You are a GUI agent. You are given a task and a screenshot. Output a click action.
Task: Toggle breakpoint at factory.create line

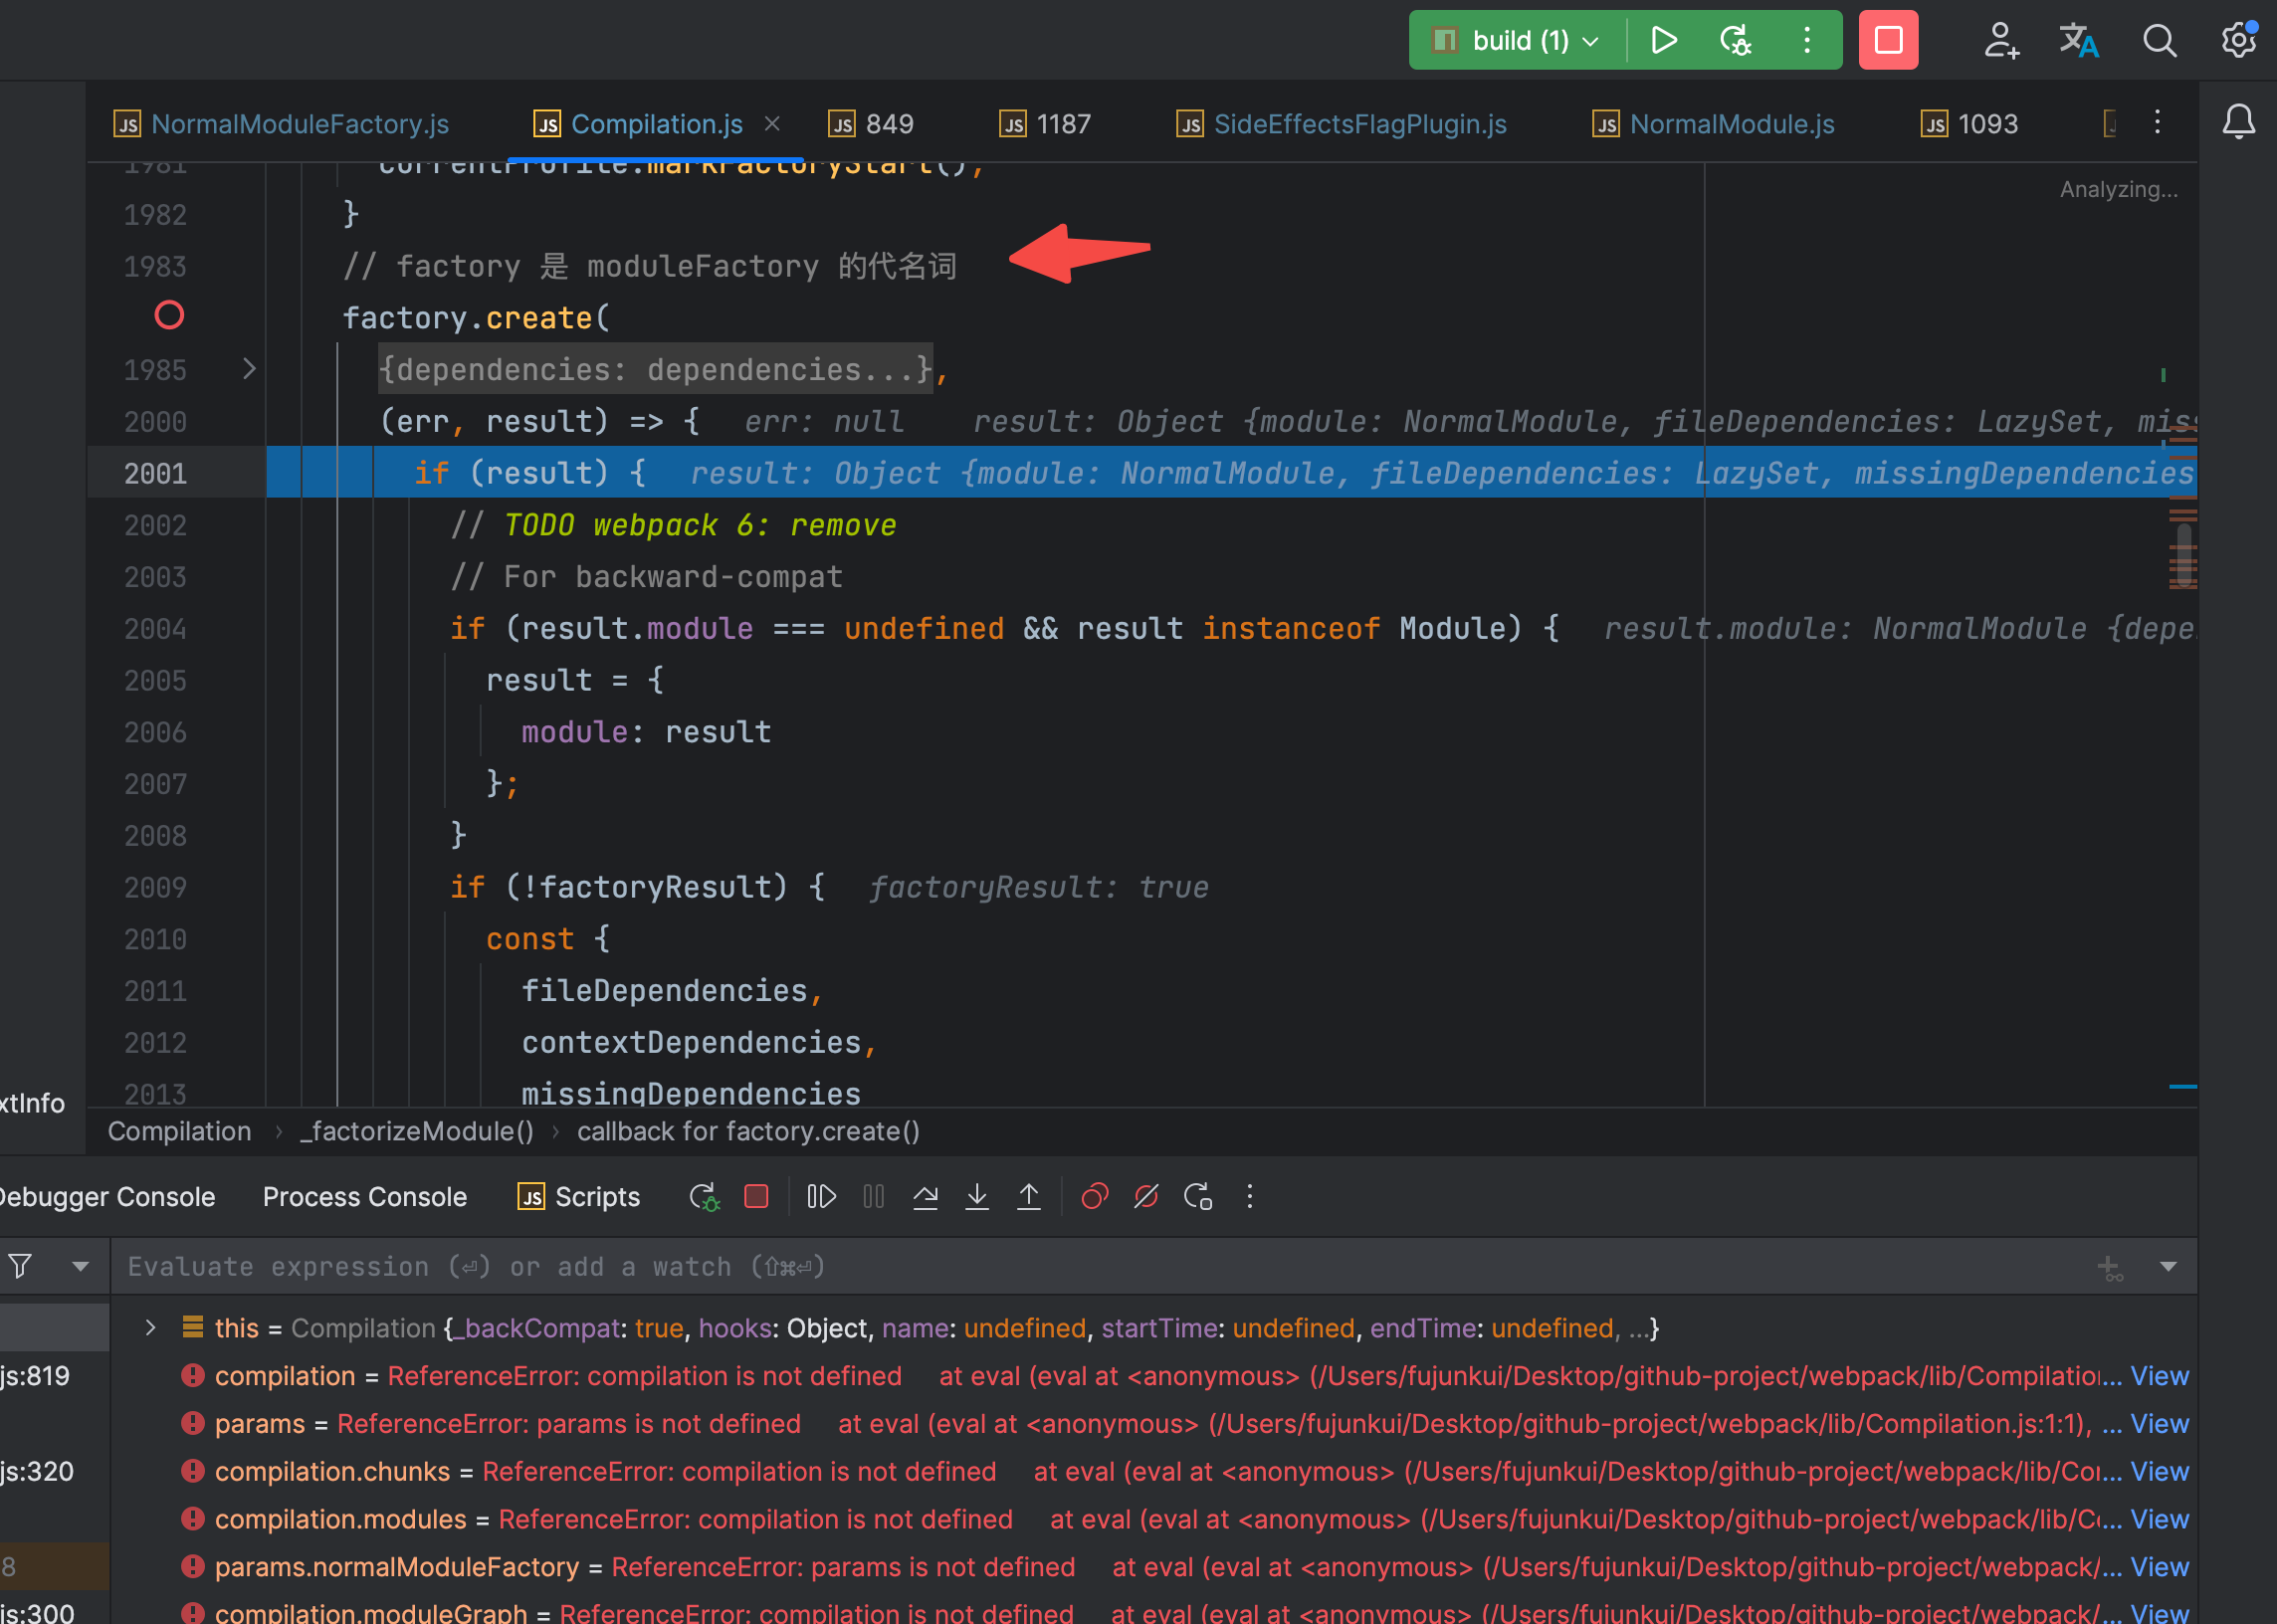(x=169, y=316)
